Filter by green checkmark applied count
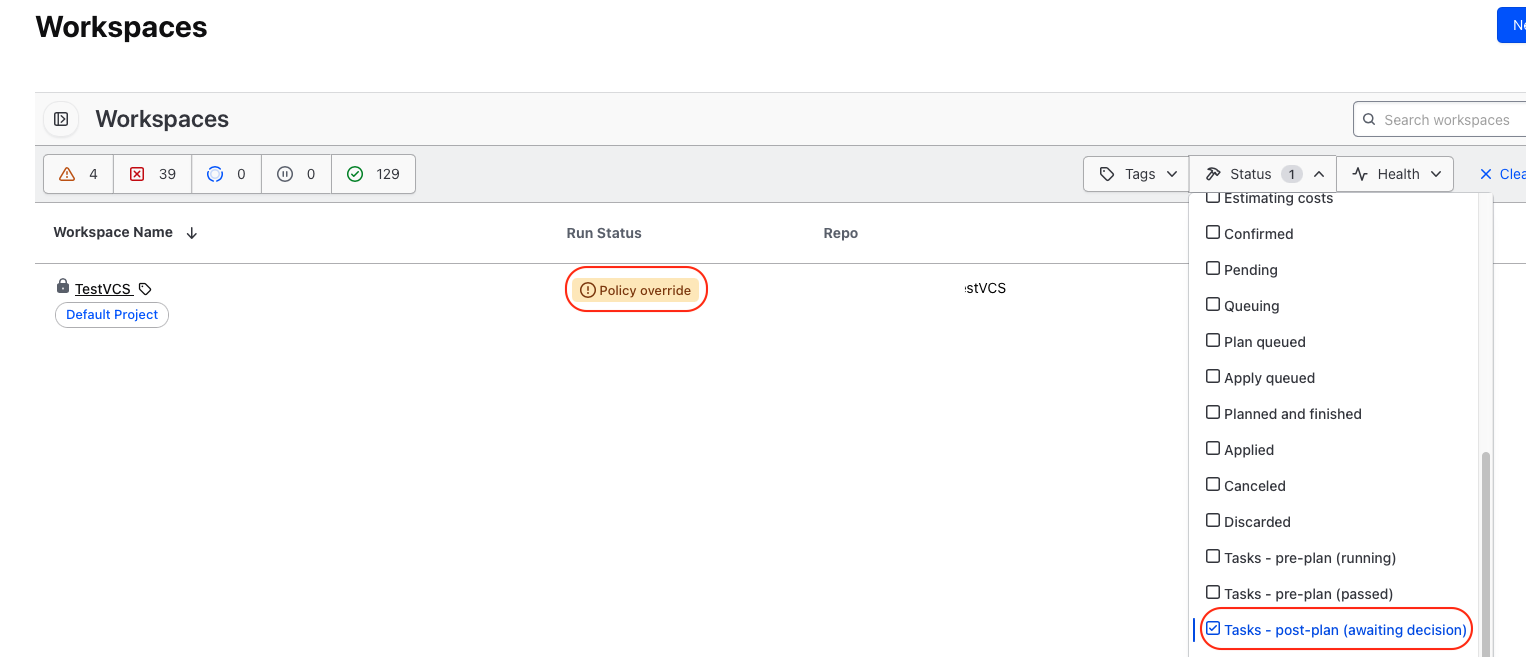The height and width of the screenshot is (657, 1526). (373, 174)
